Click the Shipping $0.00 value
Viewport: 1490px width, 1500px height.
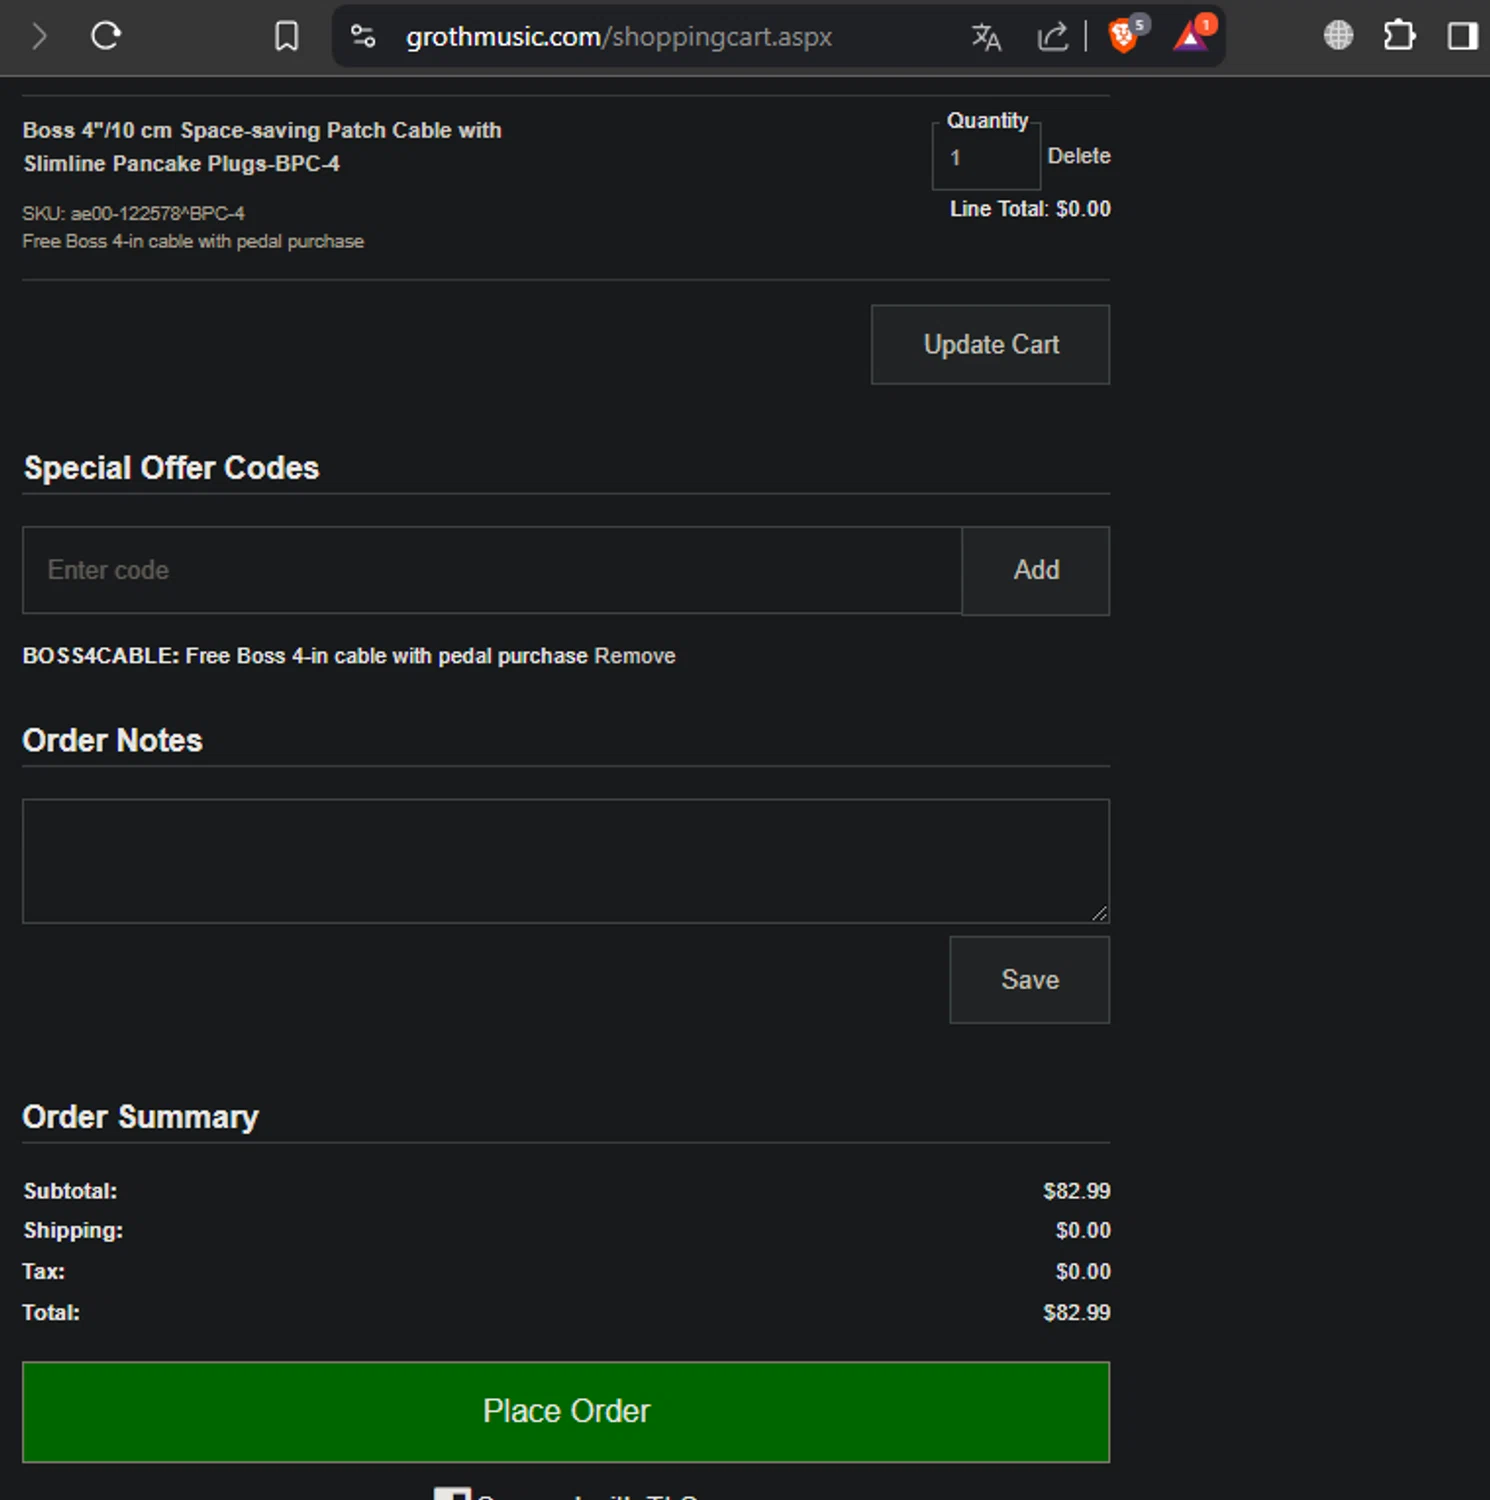1083,1230
